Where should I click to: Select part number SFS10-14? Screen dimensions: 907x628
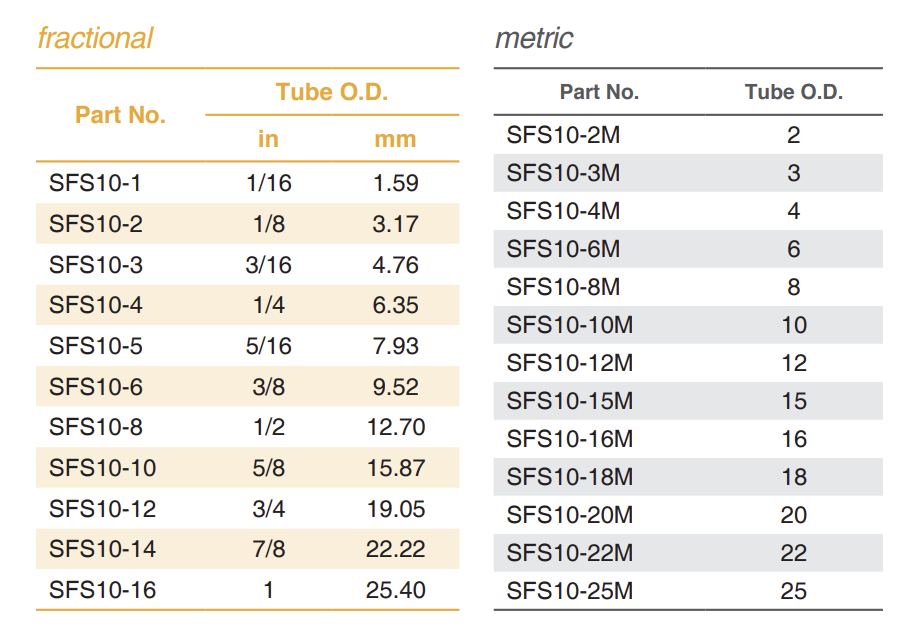(x=102, y=549)
